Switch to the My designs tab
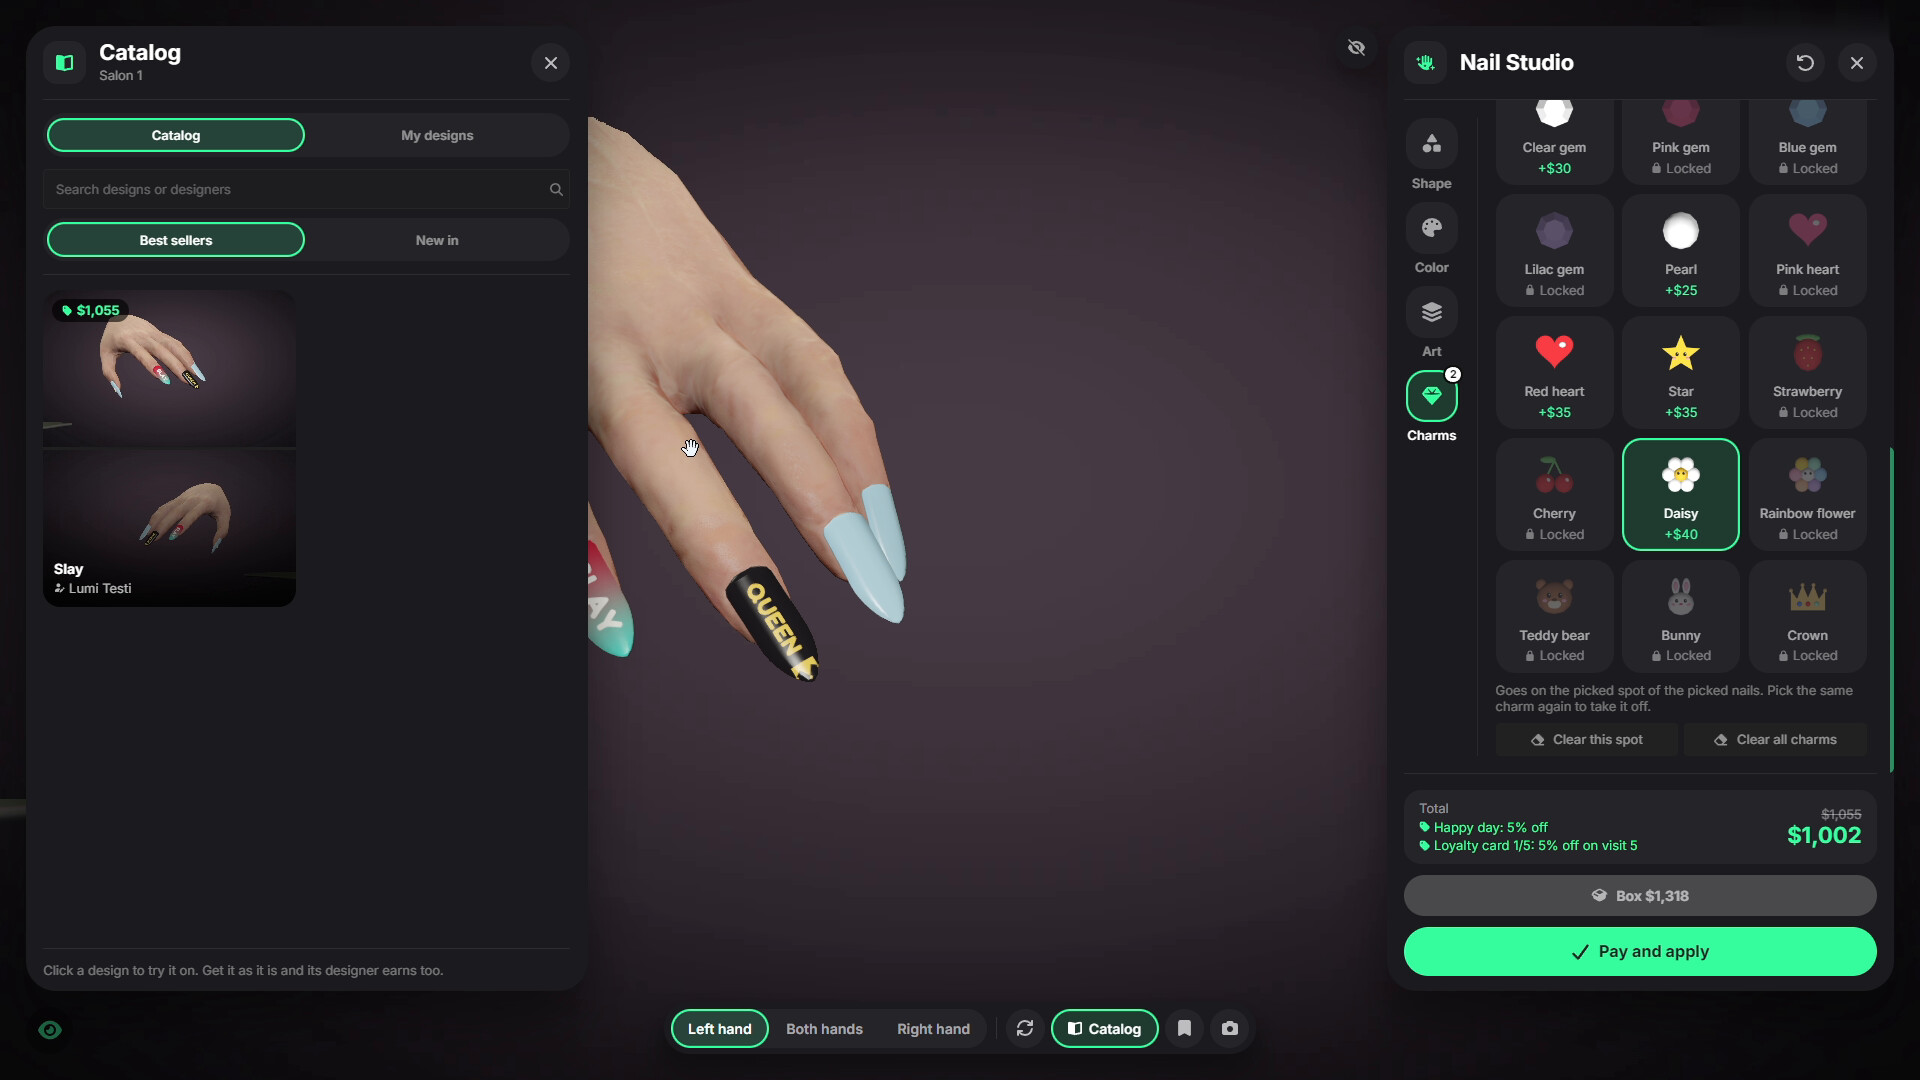This screenshot has height=1080, width=1920. point(437,135)
